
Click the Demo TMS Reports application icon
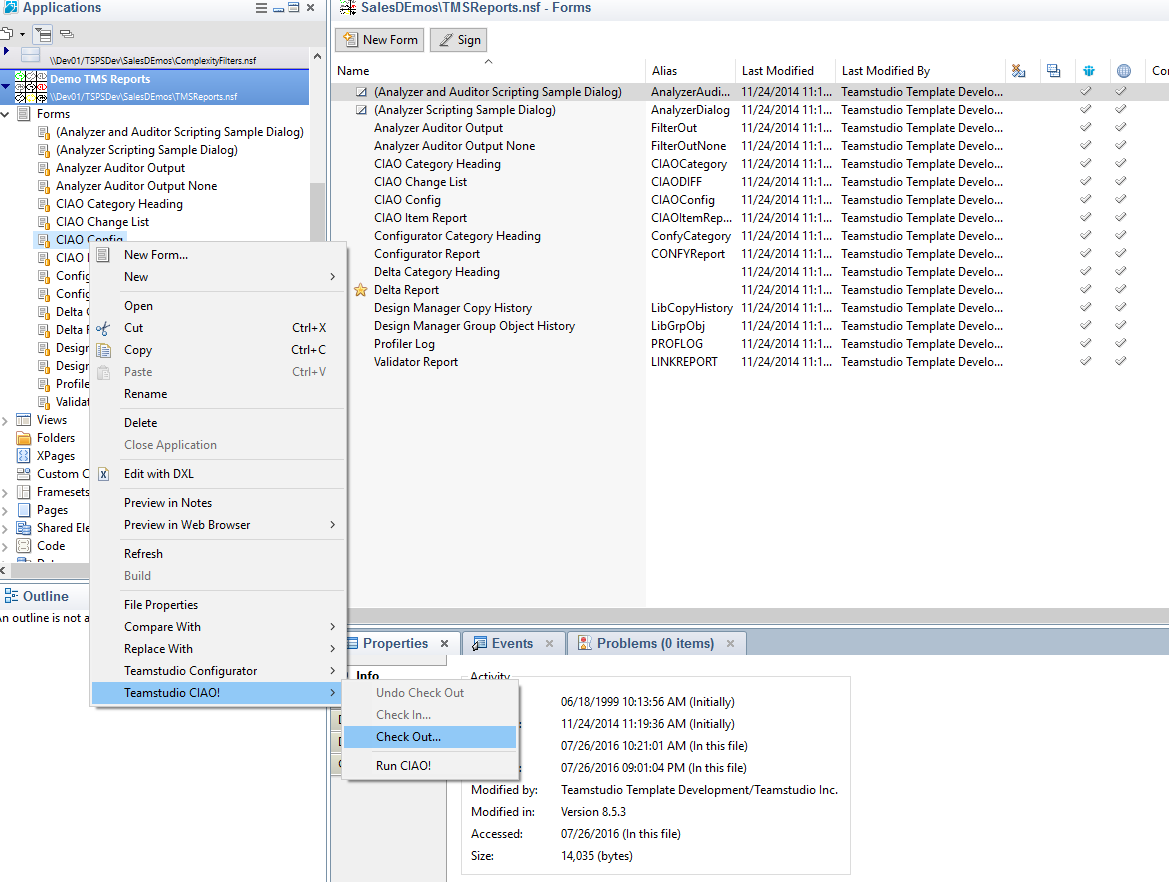pyautogui.click(x=31, y=87)
